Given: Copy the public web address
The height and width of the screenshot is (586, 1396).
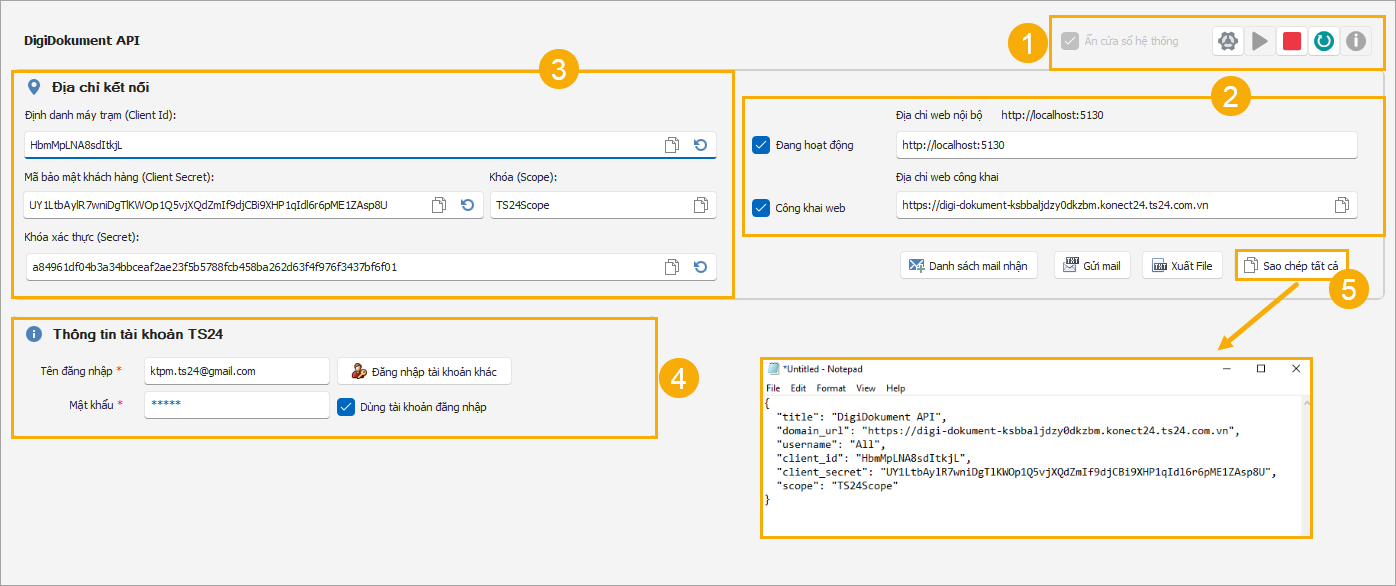Looking at the screenshot, I should [x=1342, y=205].
